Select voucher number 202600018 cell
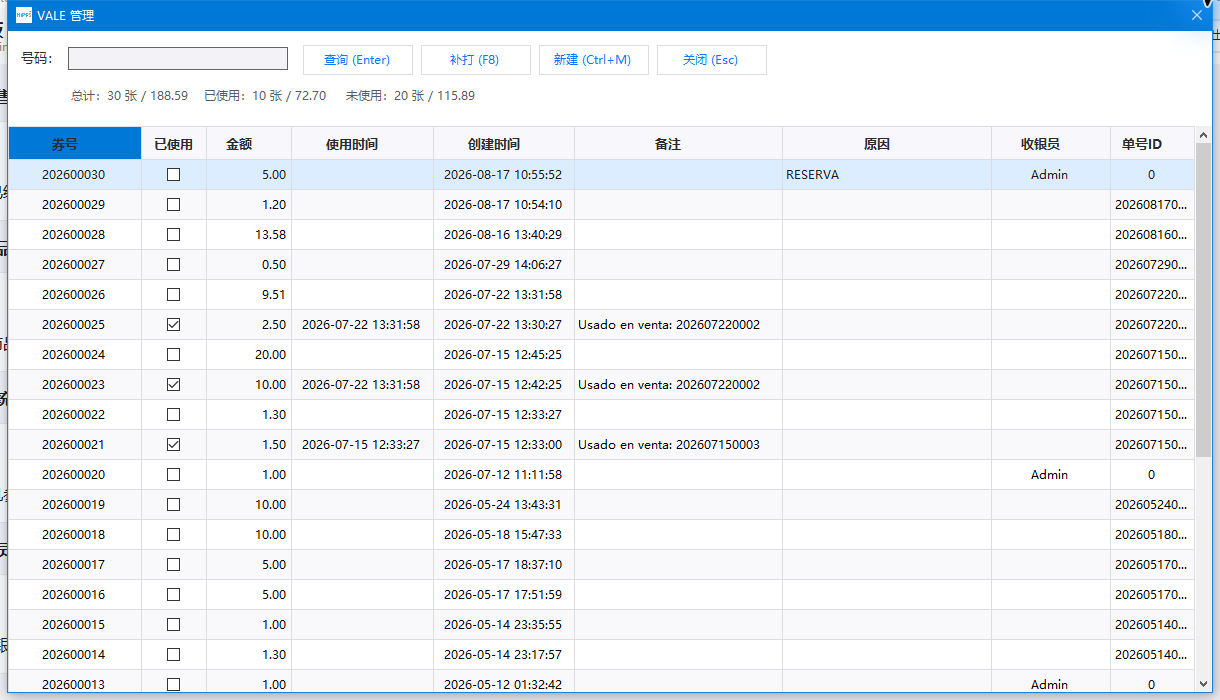This screenshot has width=1220, height=700. point(73,535)
